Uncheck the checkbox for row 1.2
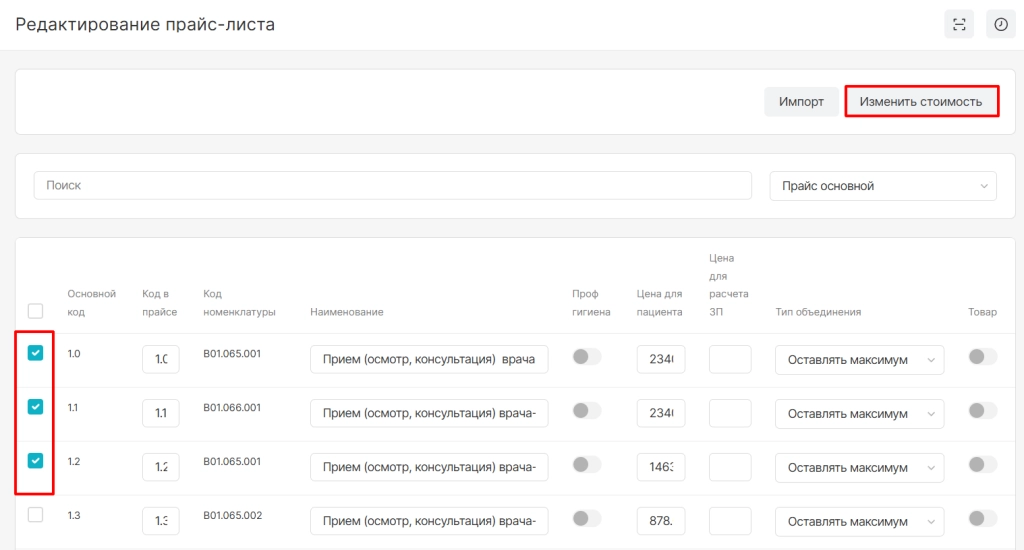 pyautogui.click(x=35, y=461)
